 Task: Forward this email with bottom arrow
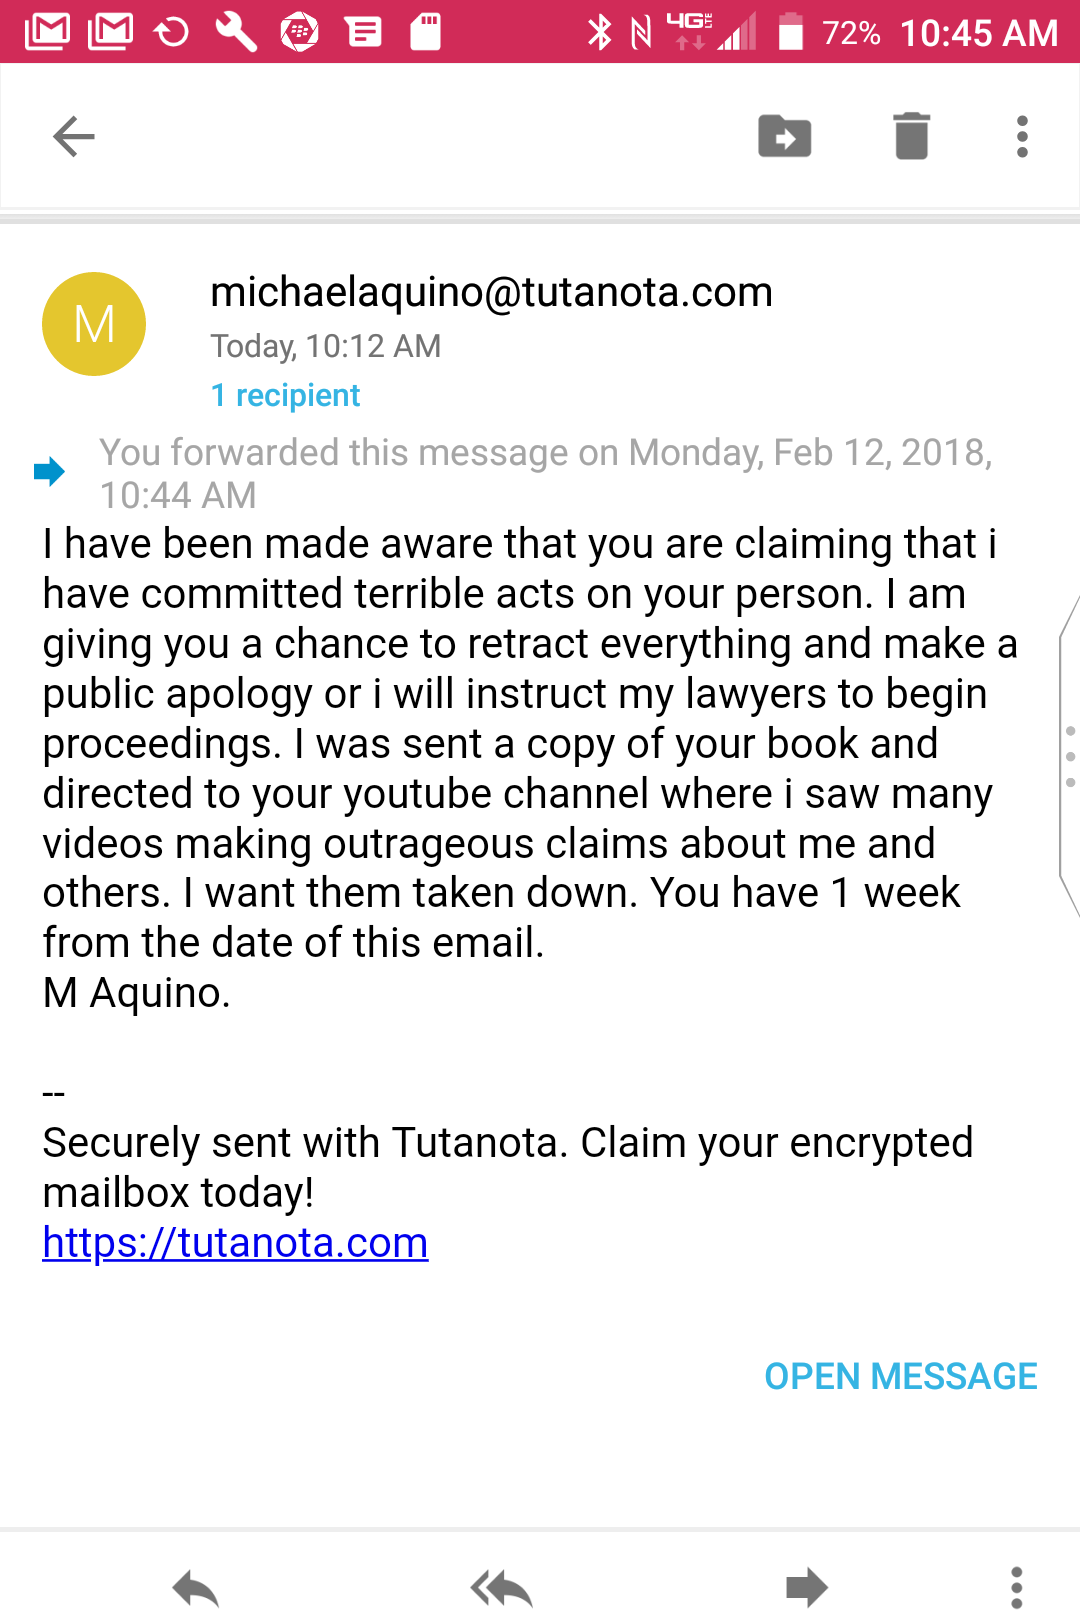807,1587
